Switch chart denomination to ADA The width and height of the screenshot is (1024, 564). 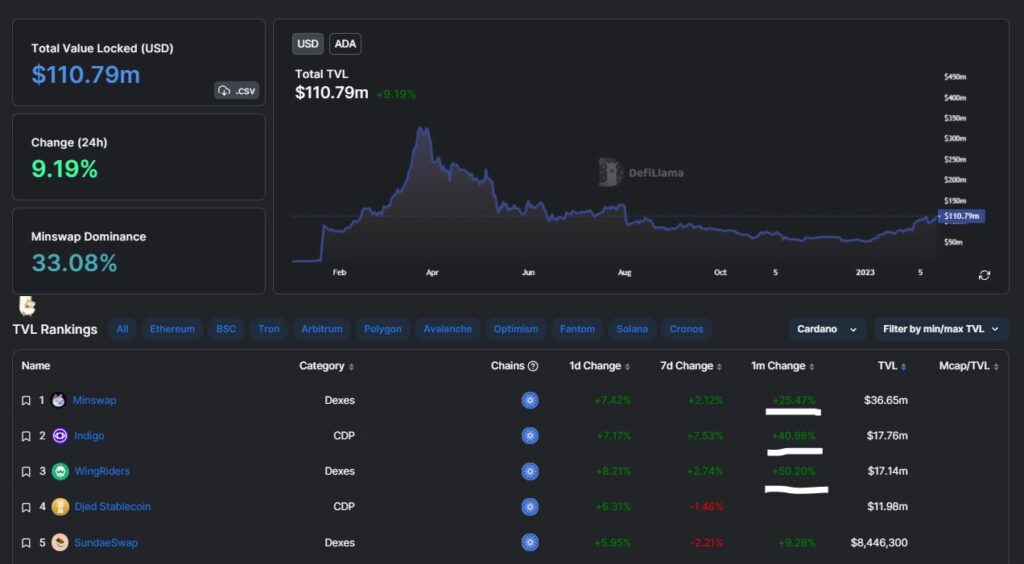pos(345,44)
